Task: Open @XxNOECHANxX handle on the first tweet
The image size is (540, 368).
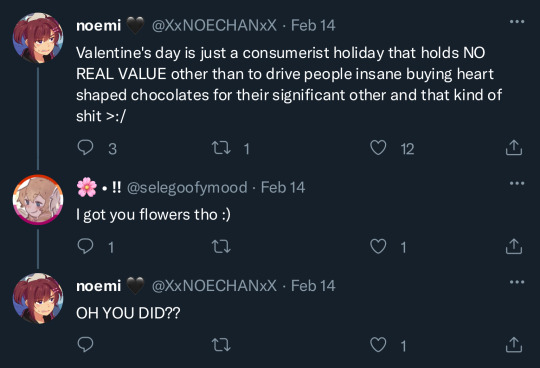Action: 214,25
